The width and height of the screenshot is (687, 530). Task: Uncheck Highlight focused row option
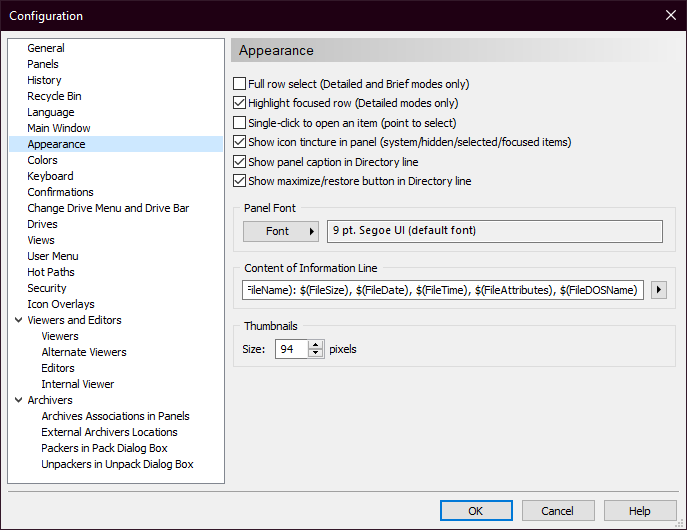click(239, 103)
